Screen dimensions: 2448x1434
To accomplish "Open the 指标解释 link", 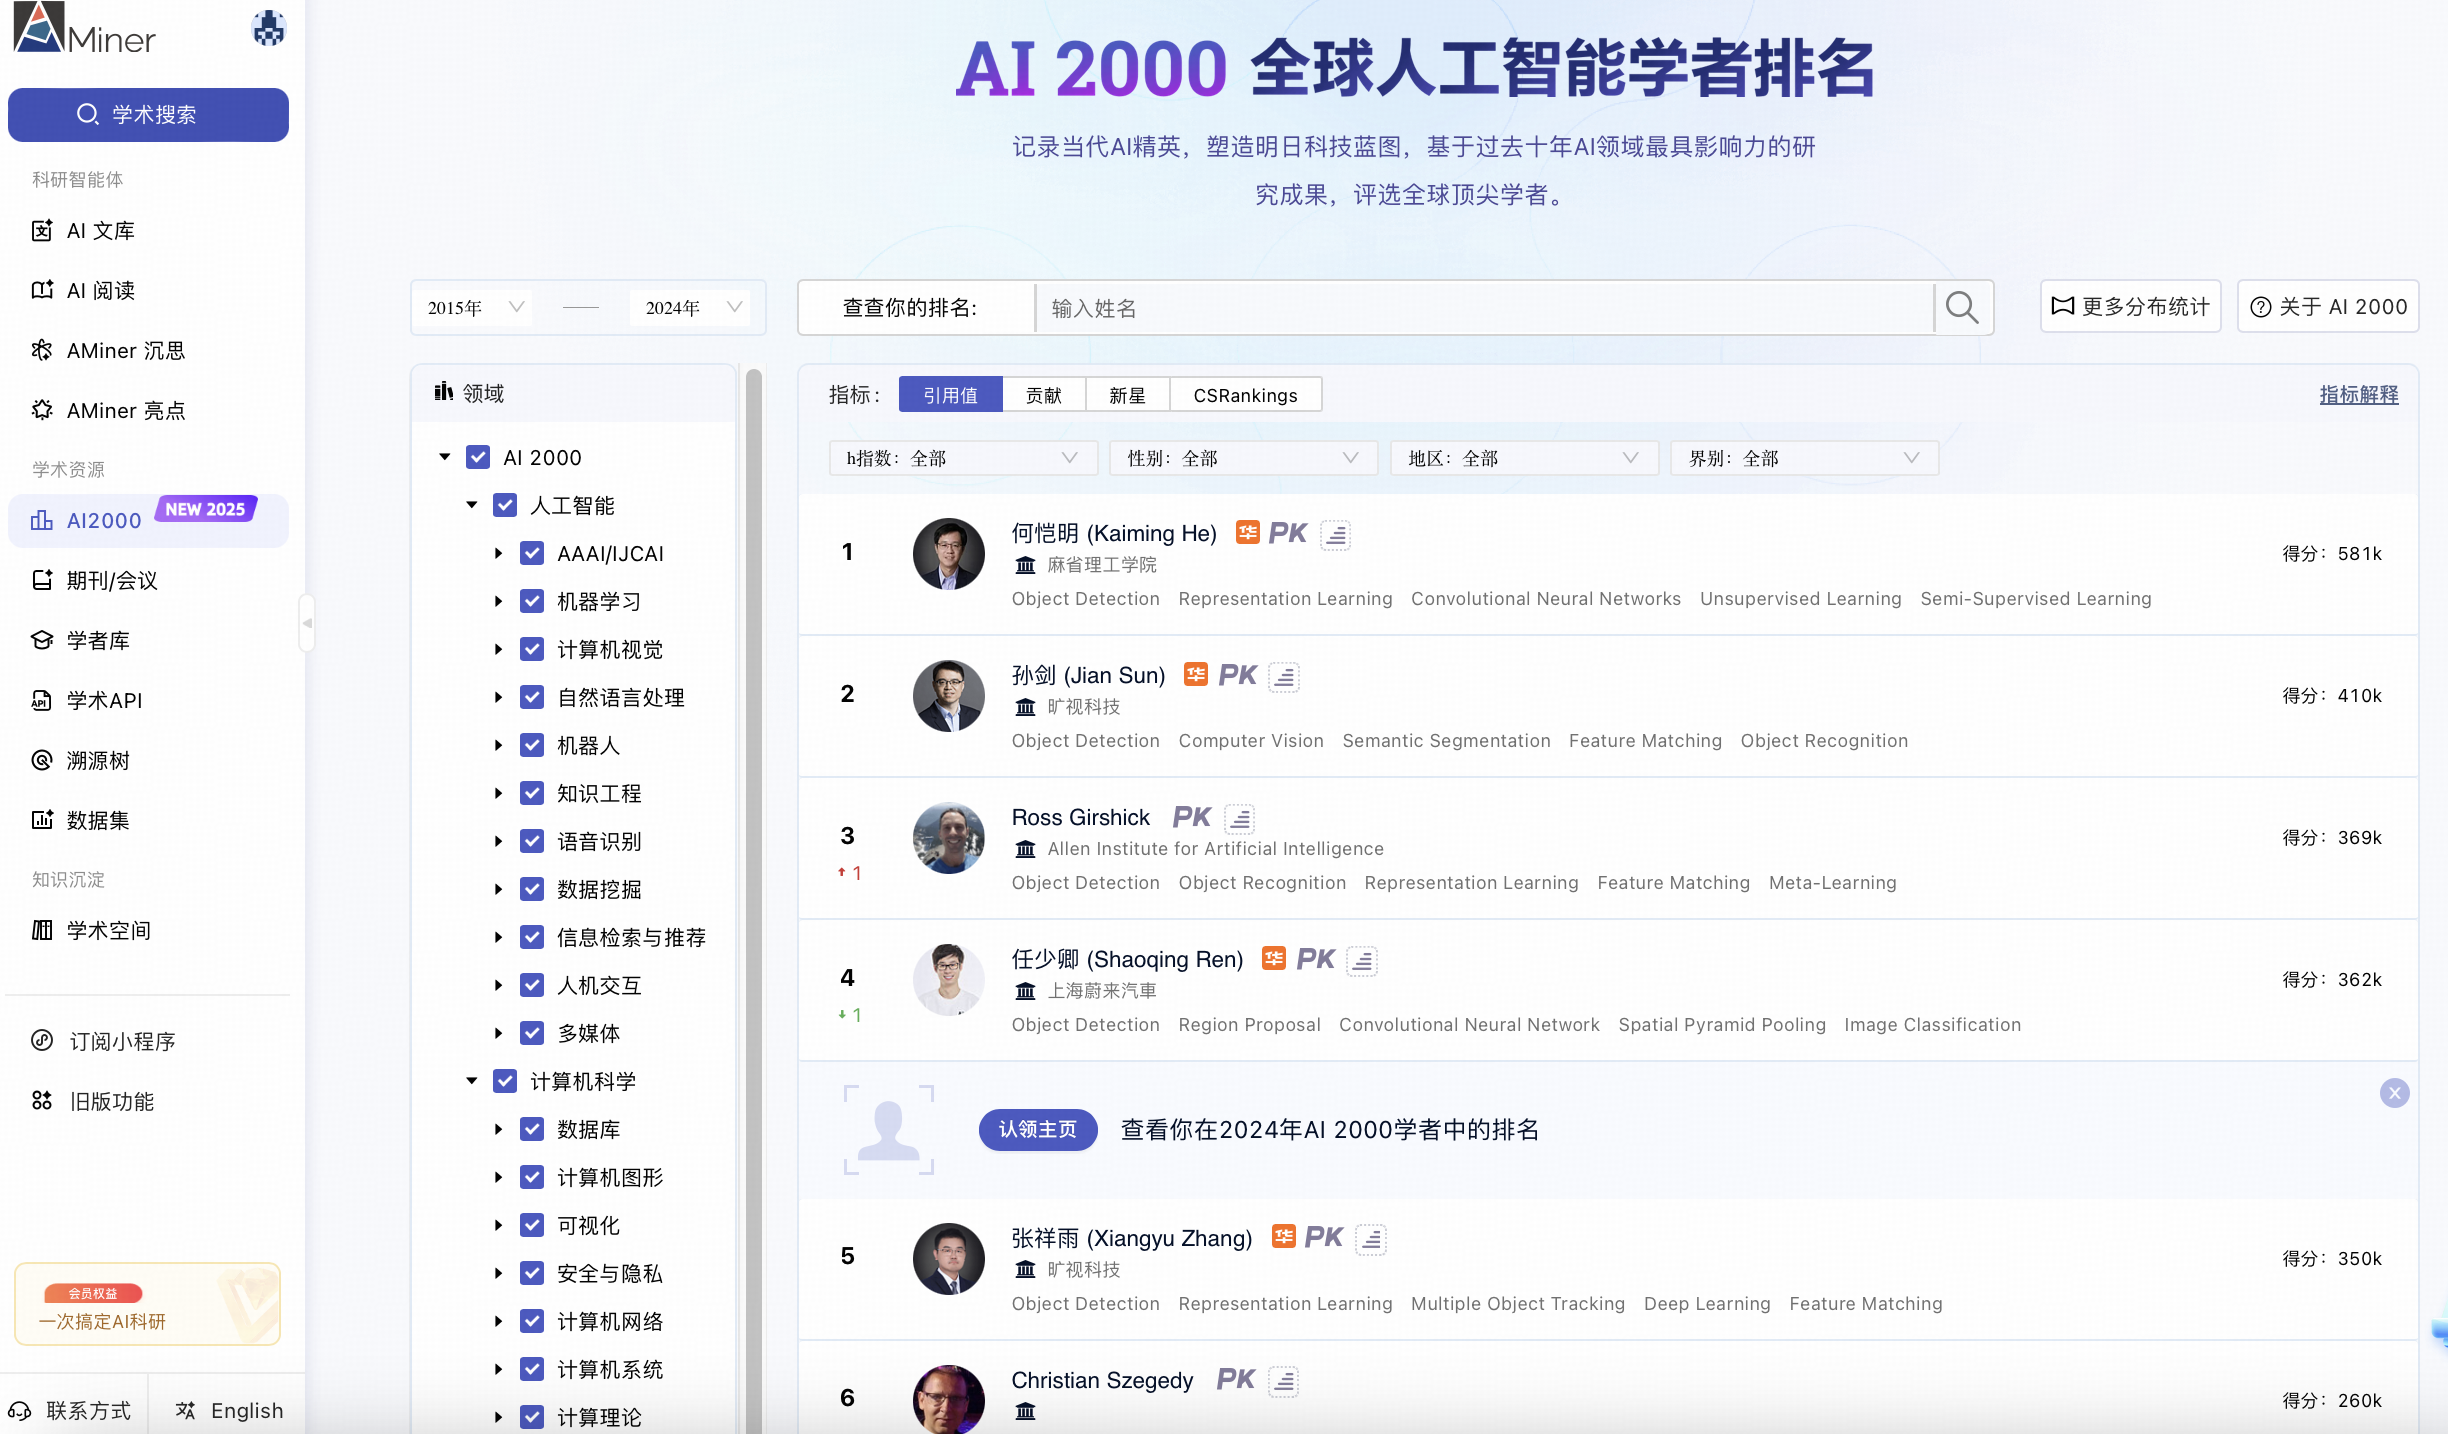I will click(x=2357, y=395).
